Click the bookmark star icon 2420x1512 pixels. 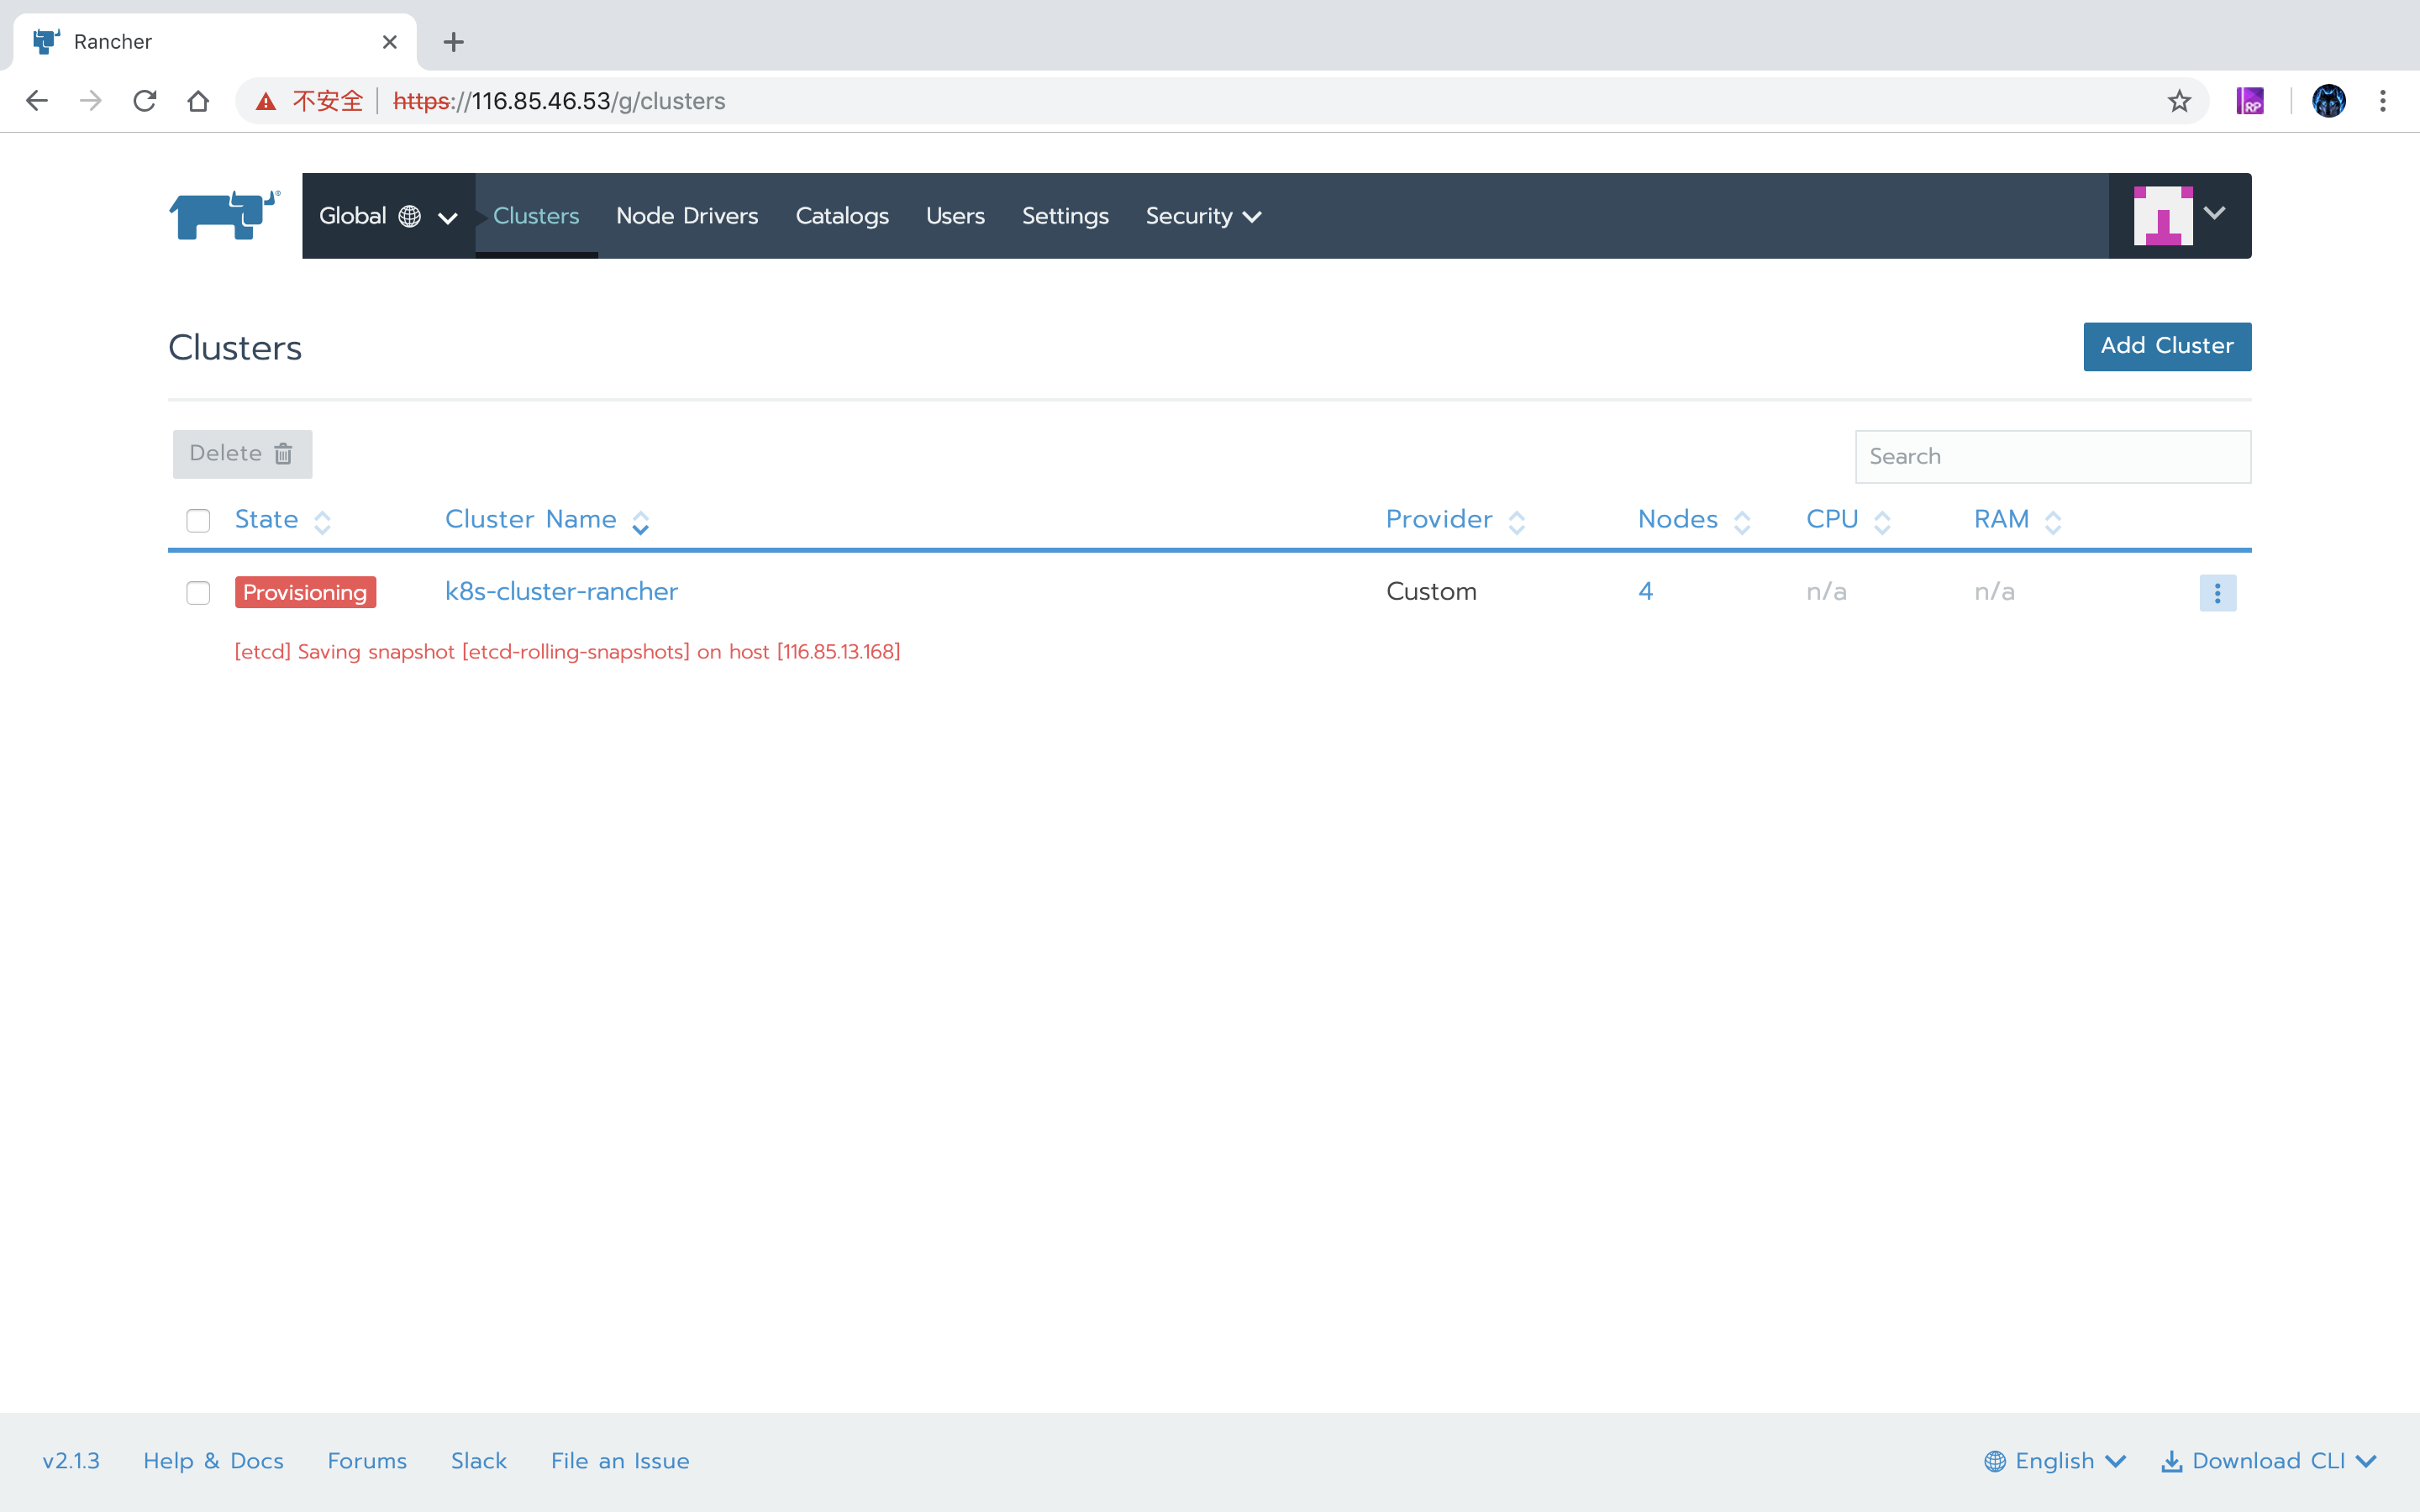[x=2179, y=101]
